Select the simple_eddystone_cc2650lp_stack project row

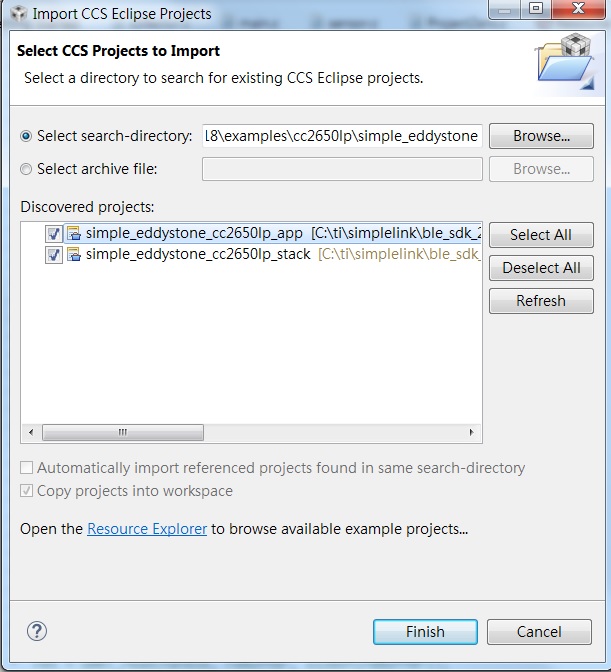click(198, 254)
